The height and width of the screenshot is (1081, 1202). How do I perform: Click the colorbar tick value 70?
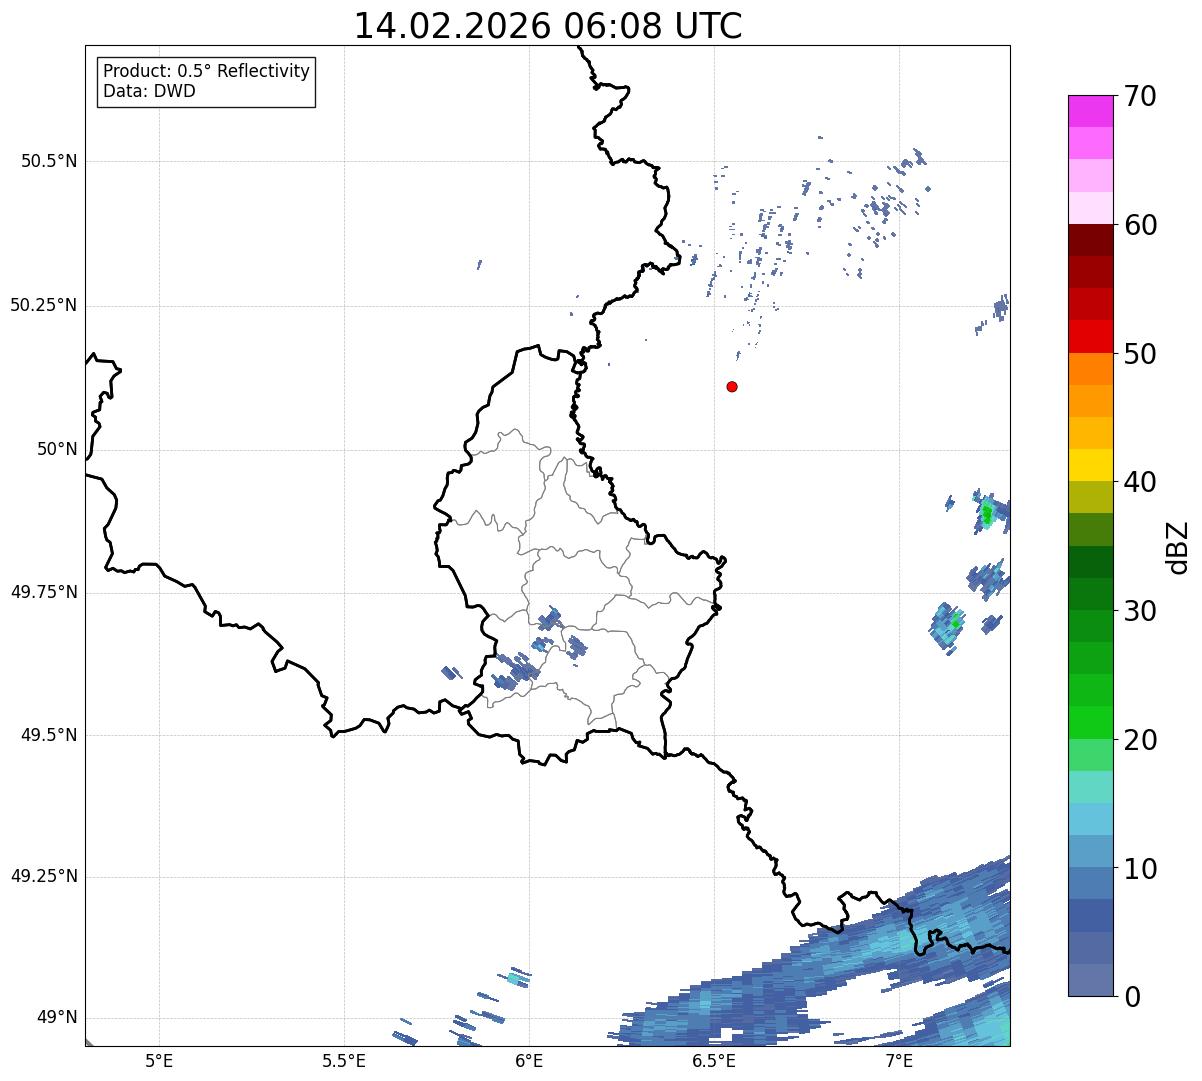click(1140, 96)
